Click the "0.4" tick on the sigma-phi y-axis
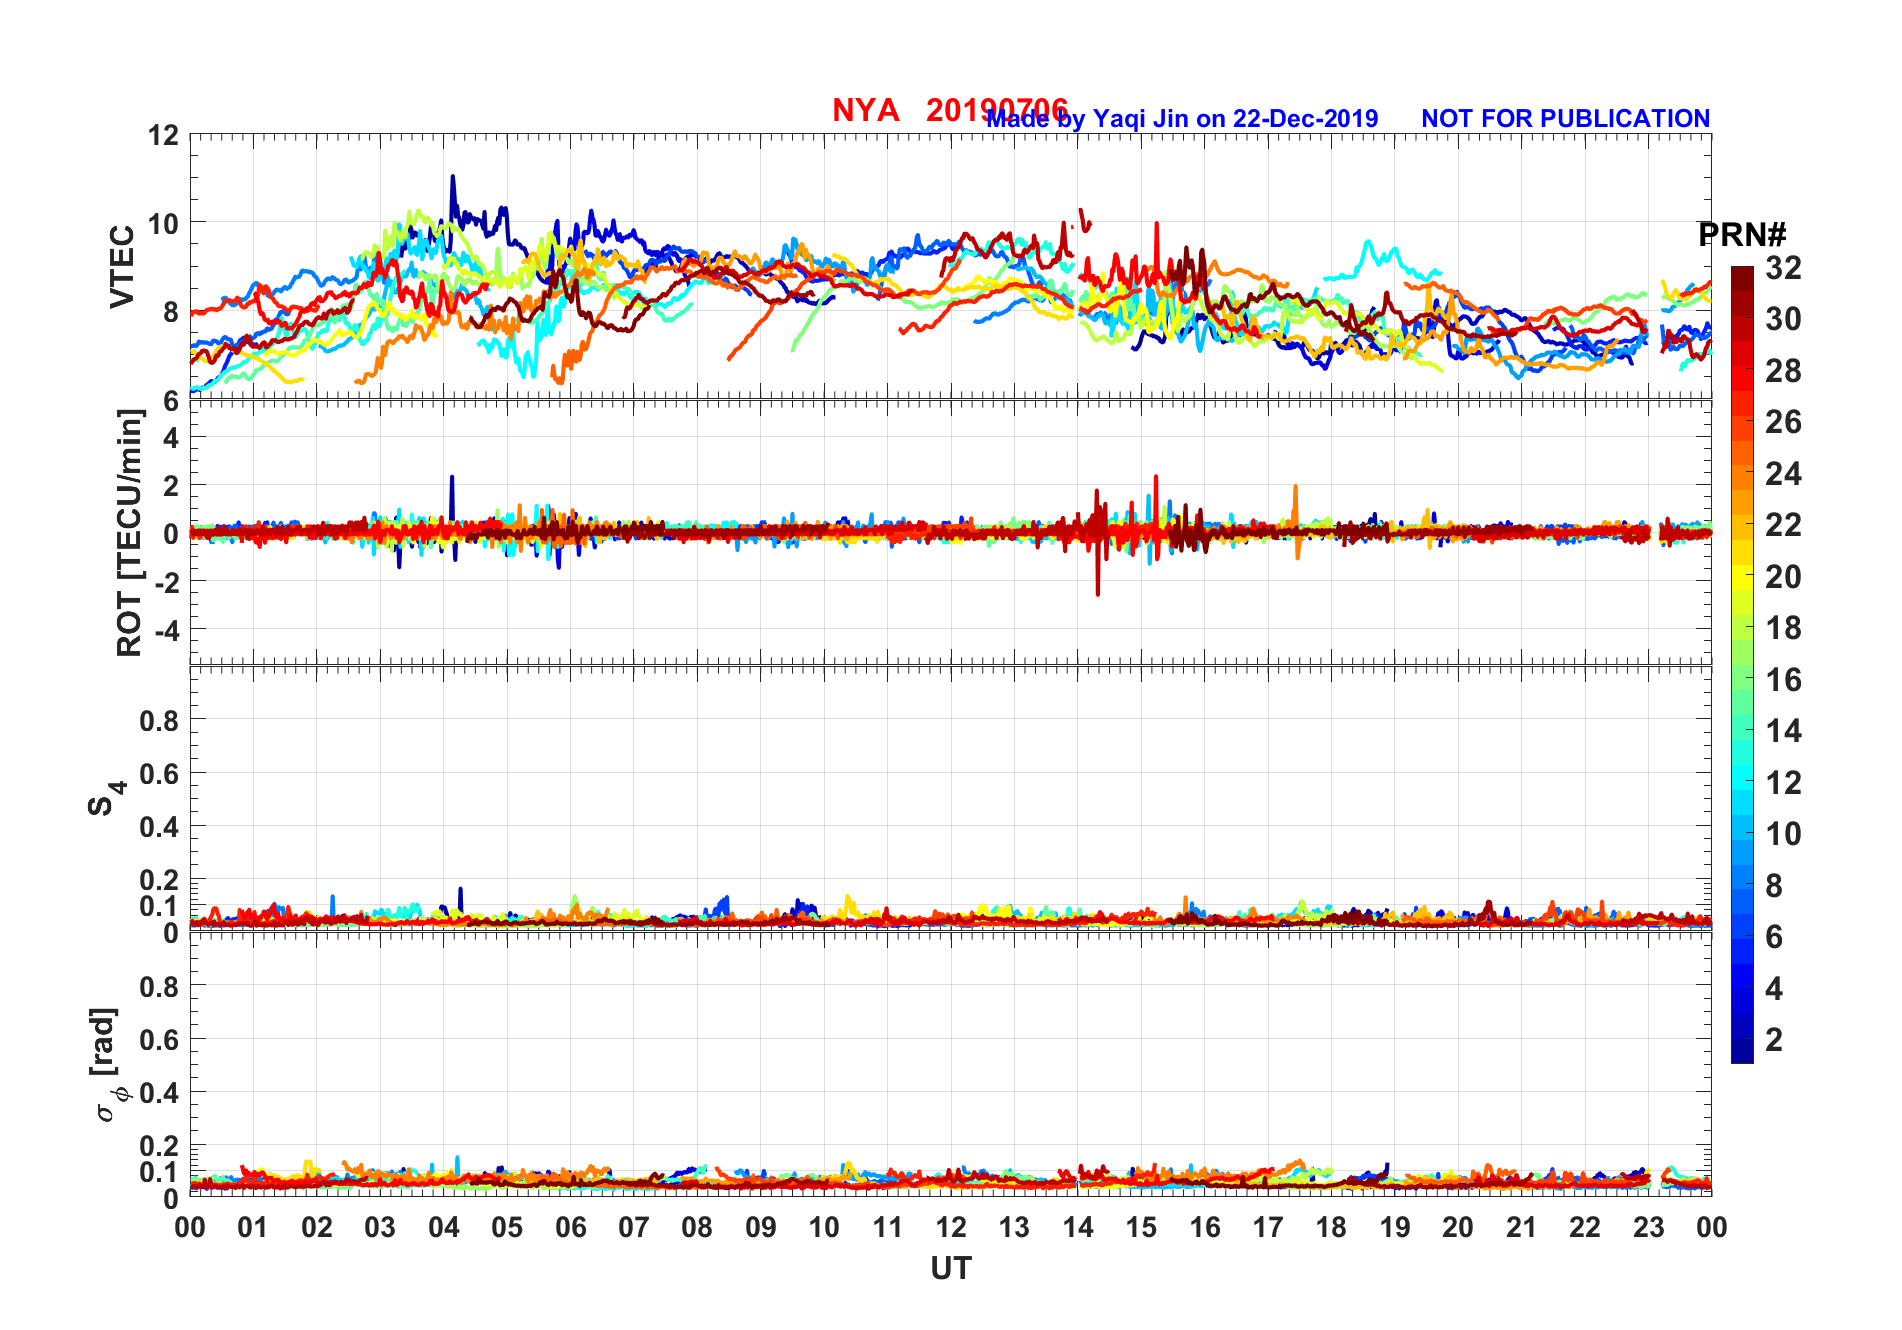 click(160, 1093)
